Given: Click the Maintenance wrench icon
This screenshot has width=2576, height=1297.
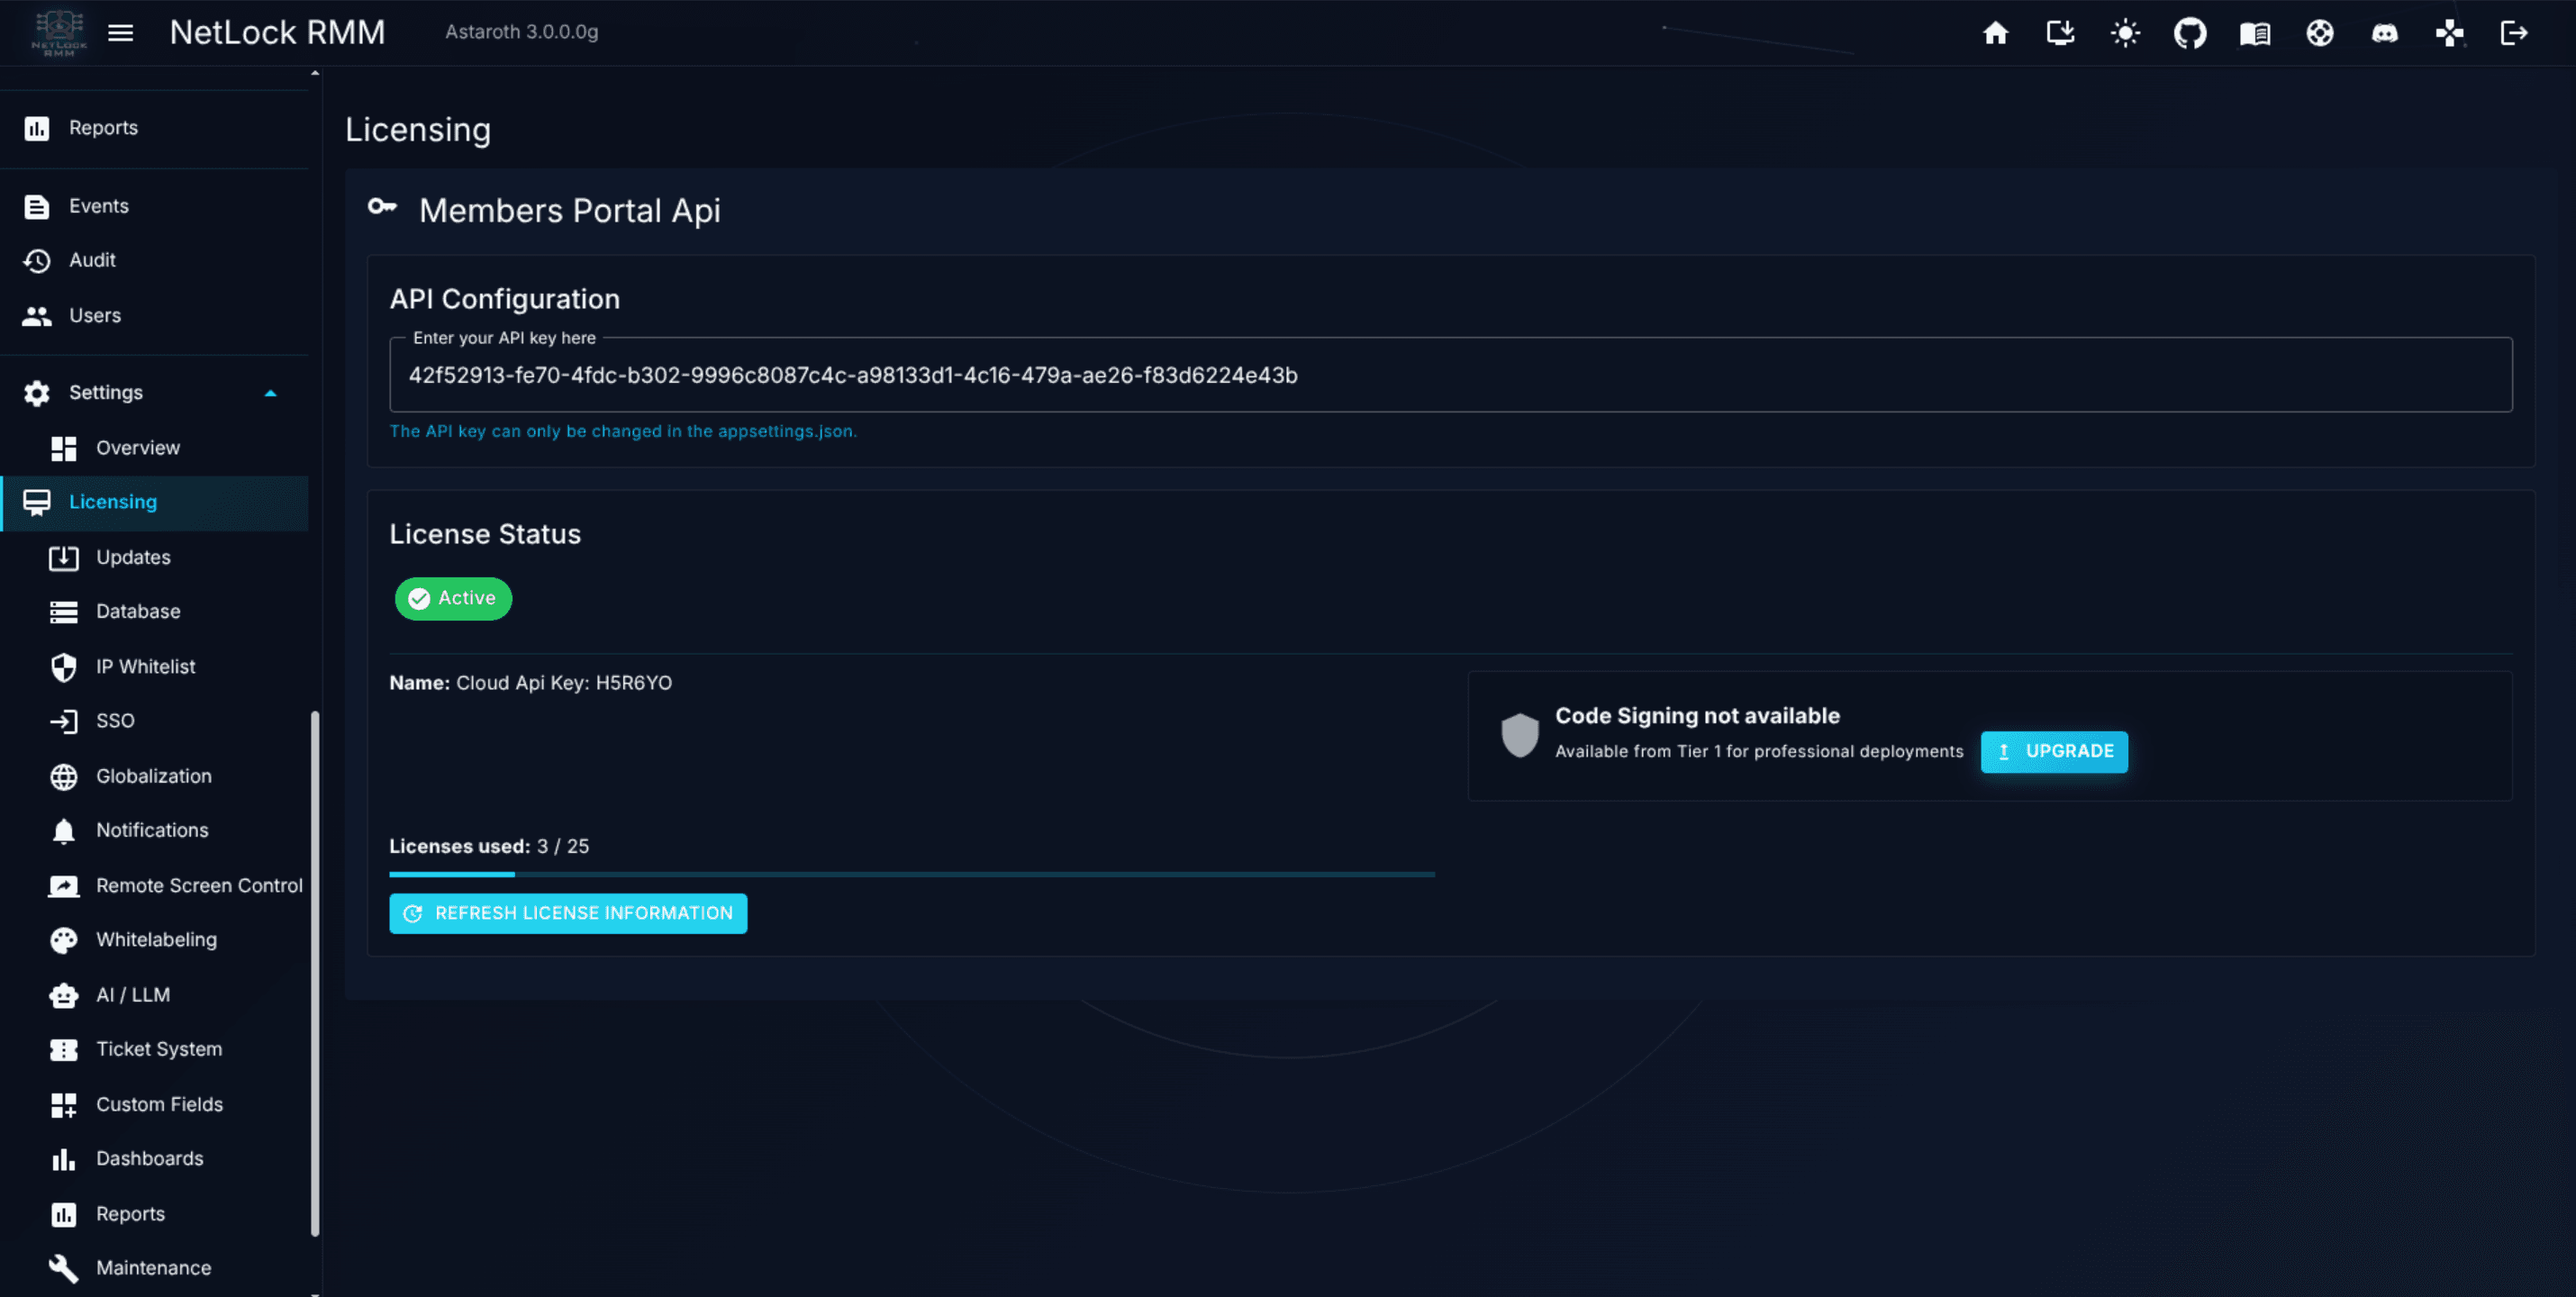Looking at the screenshot, I should coord(64,1268).
